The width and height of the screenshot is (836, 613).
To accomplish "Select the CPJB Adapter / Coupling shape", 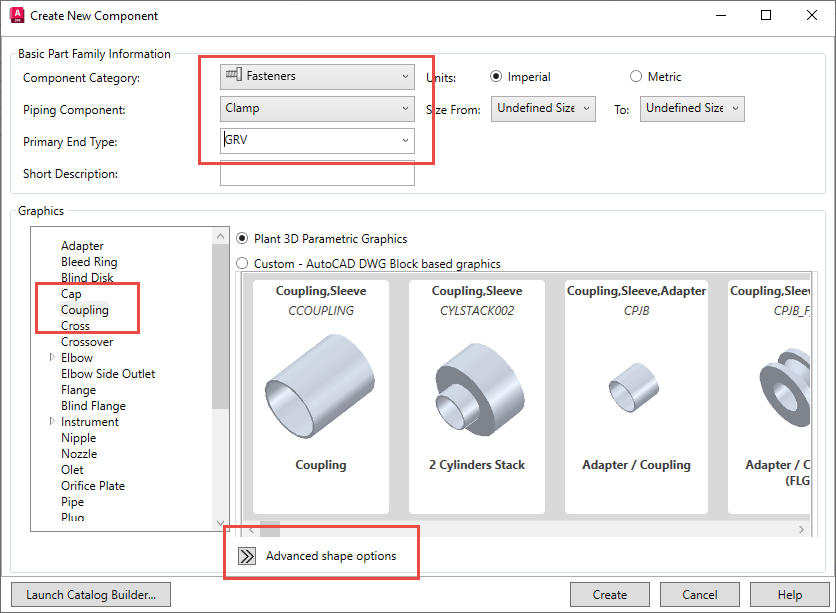I will 636,390.
